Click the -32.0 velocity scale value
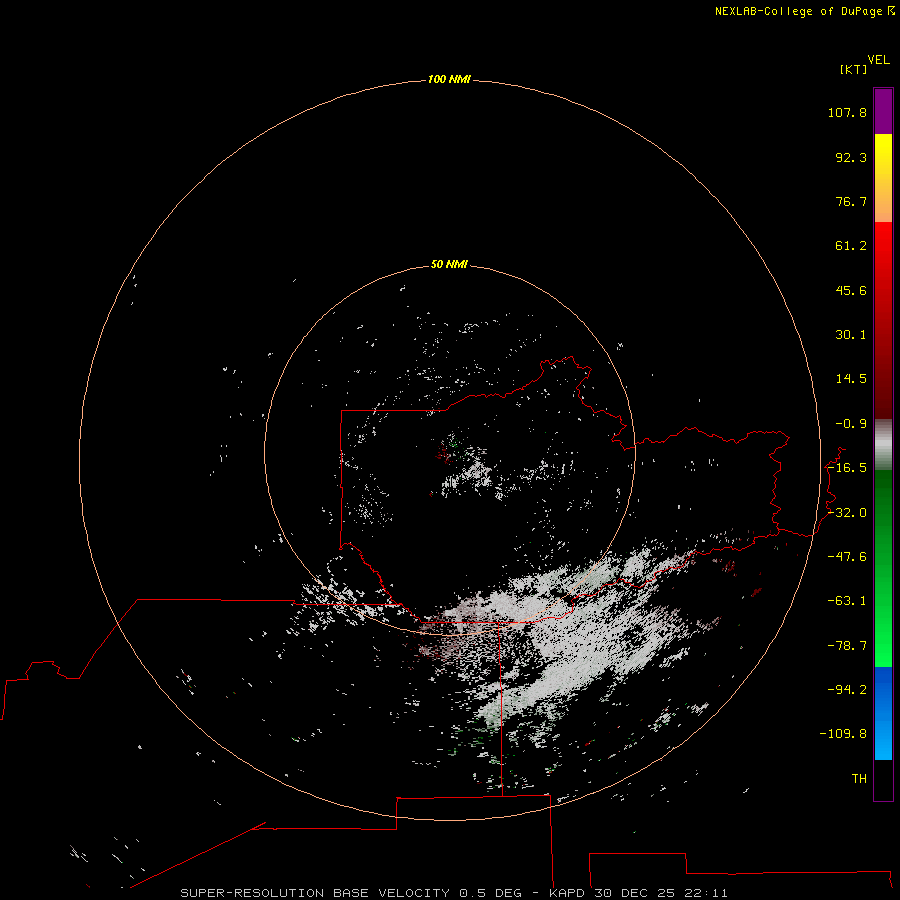This screenshot has width=900, height=900. [847, 513]
